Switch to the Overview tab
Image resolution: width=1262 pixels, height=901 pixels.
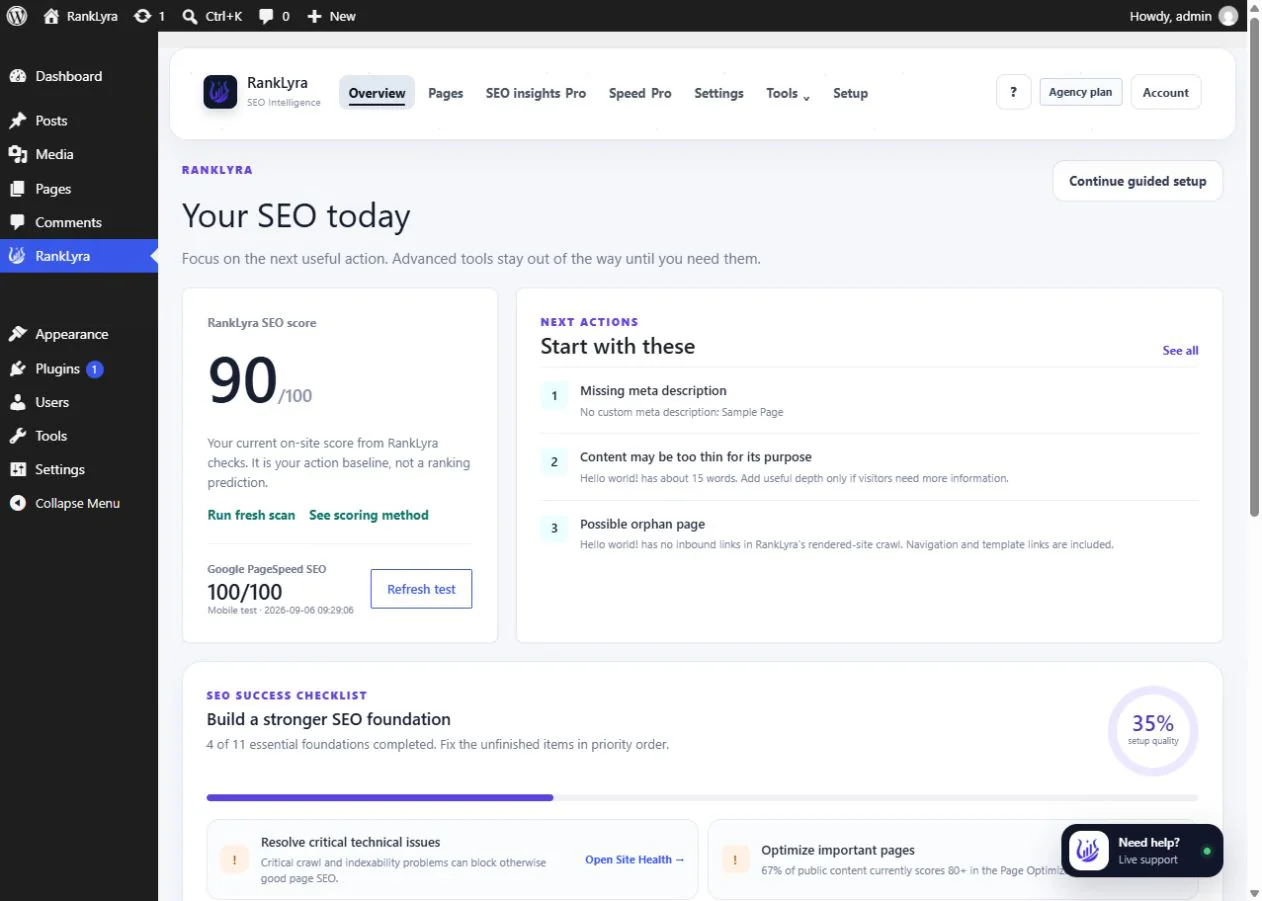pos(377,93)
